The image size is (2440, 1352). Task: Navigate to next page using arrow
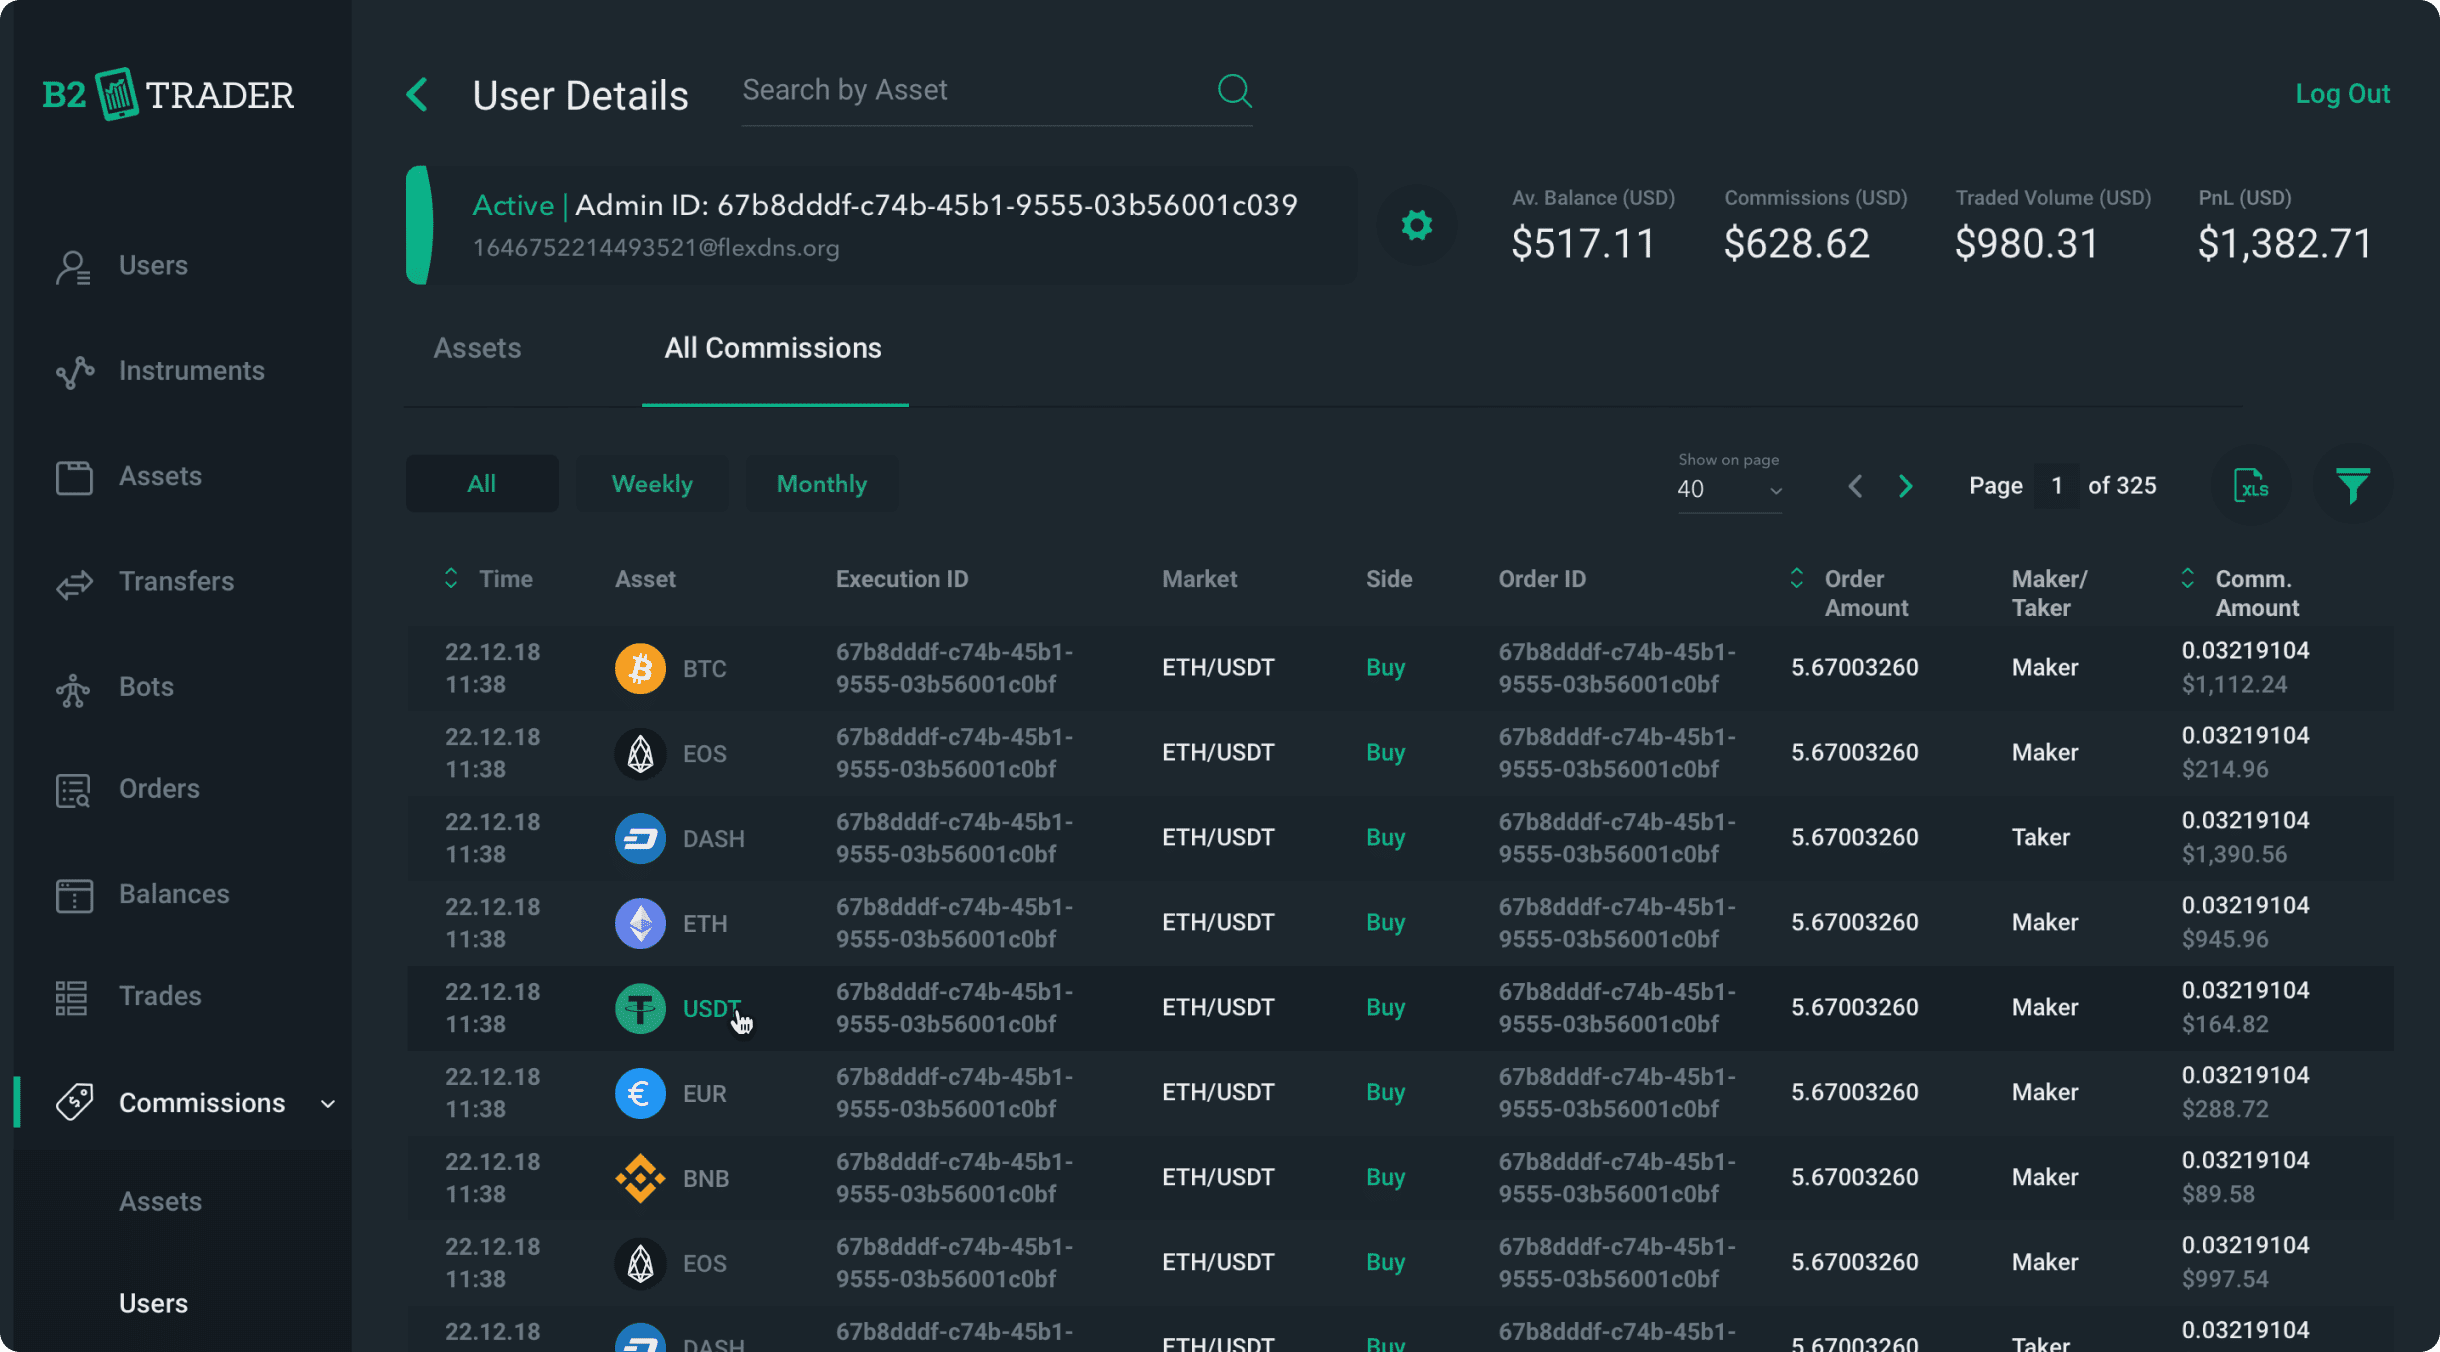pyautogui.click(x=1906, y=485)
